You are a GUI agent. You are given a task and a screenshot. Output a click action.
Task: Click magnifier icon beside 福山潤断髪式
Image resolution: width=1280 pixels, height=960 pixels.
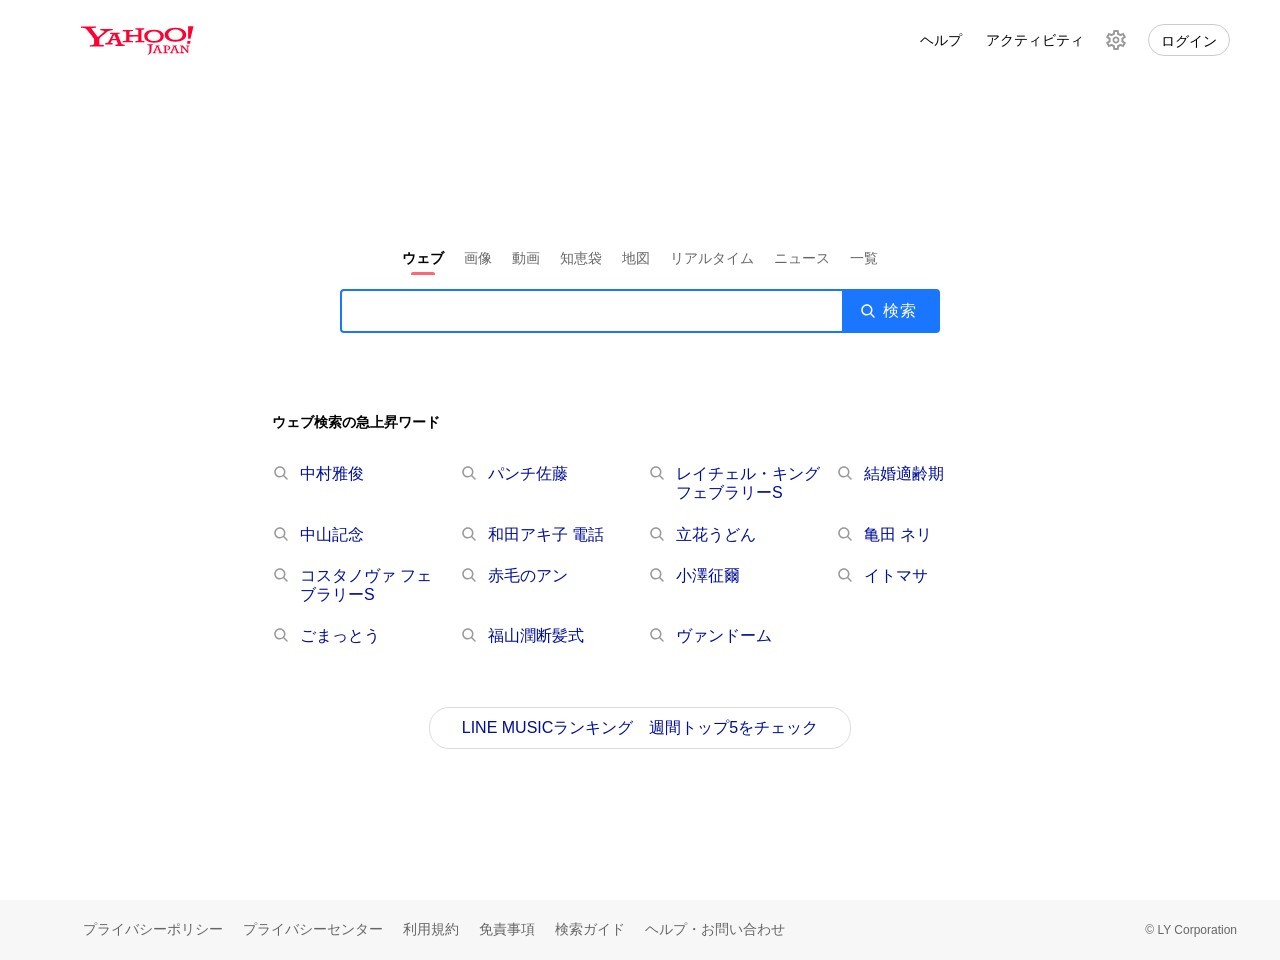coord(469,635)
